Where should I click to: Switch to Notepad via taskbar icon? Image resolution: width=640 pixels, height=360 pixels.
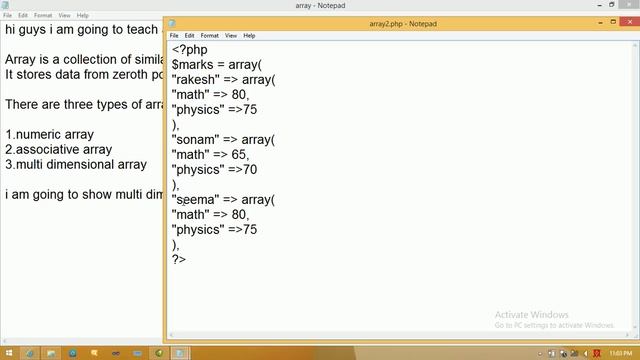coord(180,353)
